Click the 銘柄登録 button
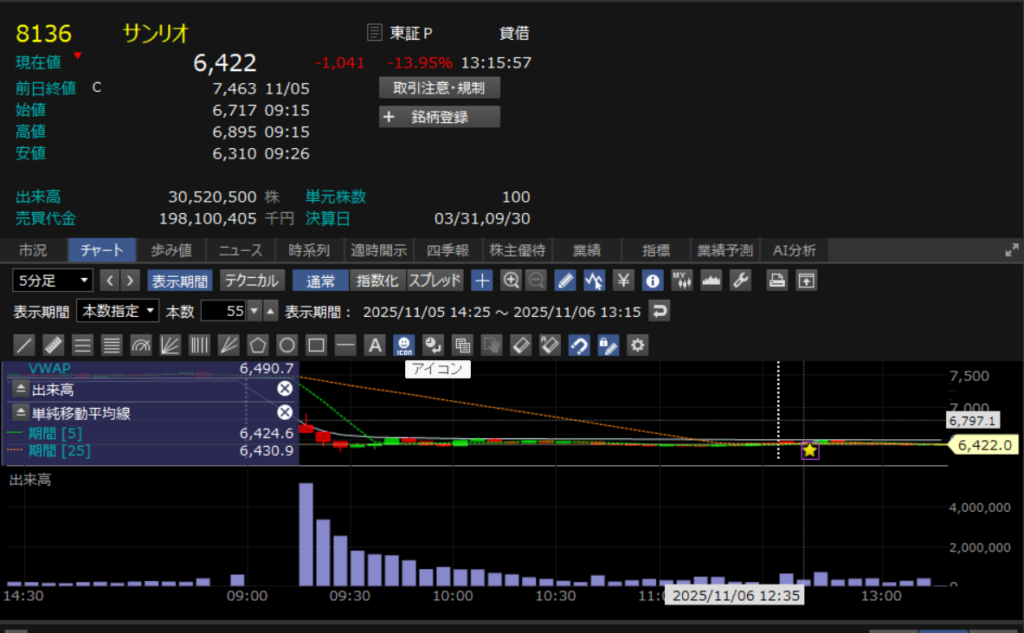This screenshot has height=633, width=1024. 439,117
